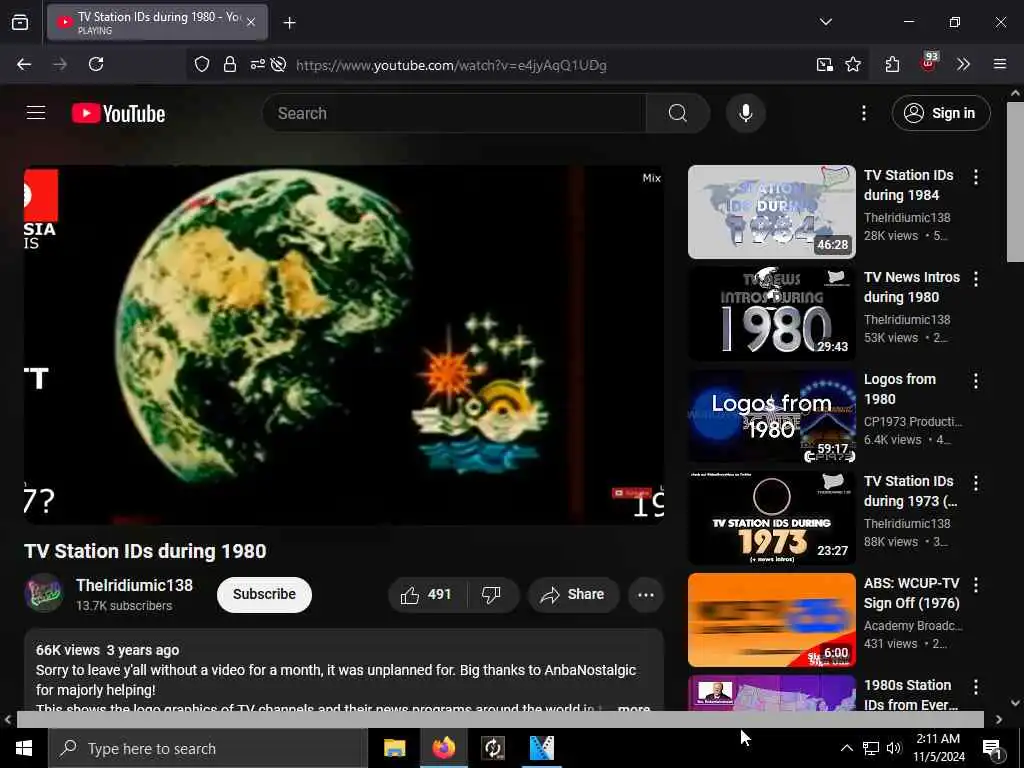Click the vertical page scrollbar thumb
Image resolution: width=1024 pixels, height=768 pixels.
click(1015, 182)
